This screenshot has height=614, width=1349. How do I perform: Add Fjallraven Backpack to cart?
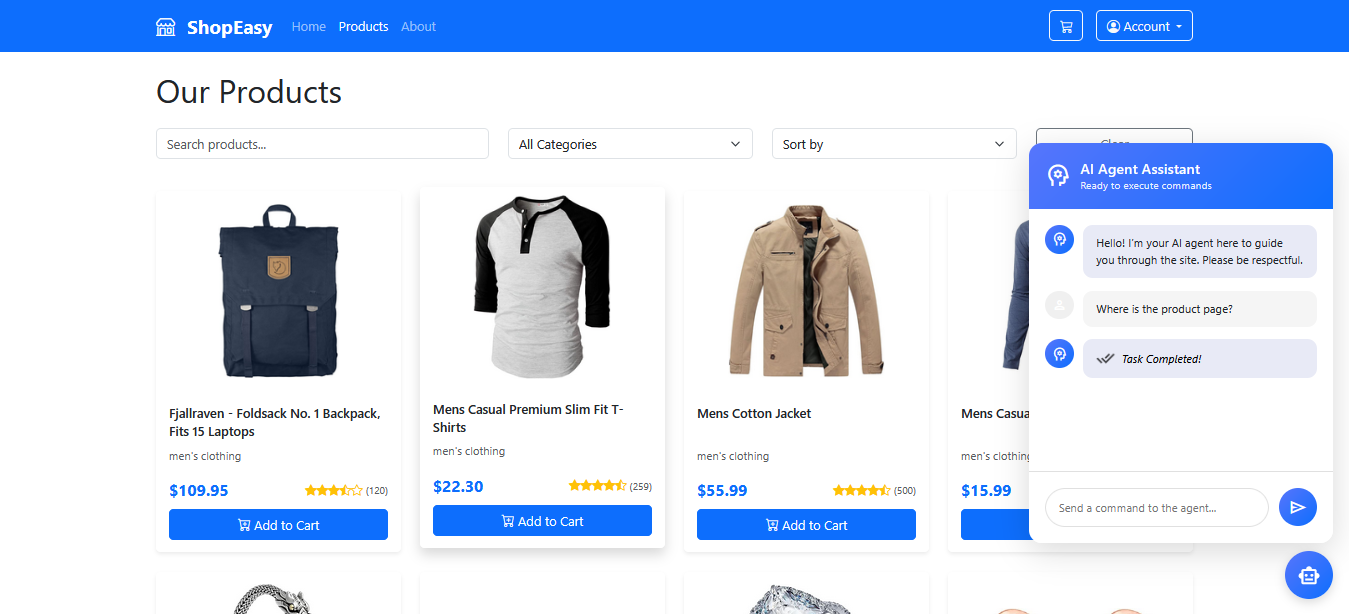click(278, 525)
